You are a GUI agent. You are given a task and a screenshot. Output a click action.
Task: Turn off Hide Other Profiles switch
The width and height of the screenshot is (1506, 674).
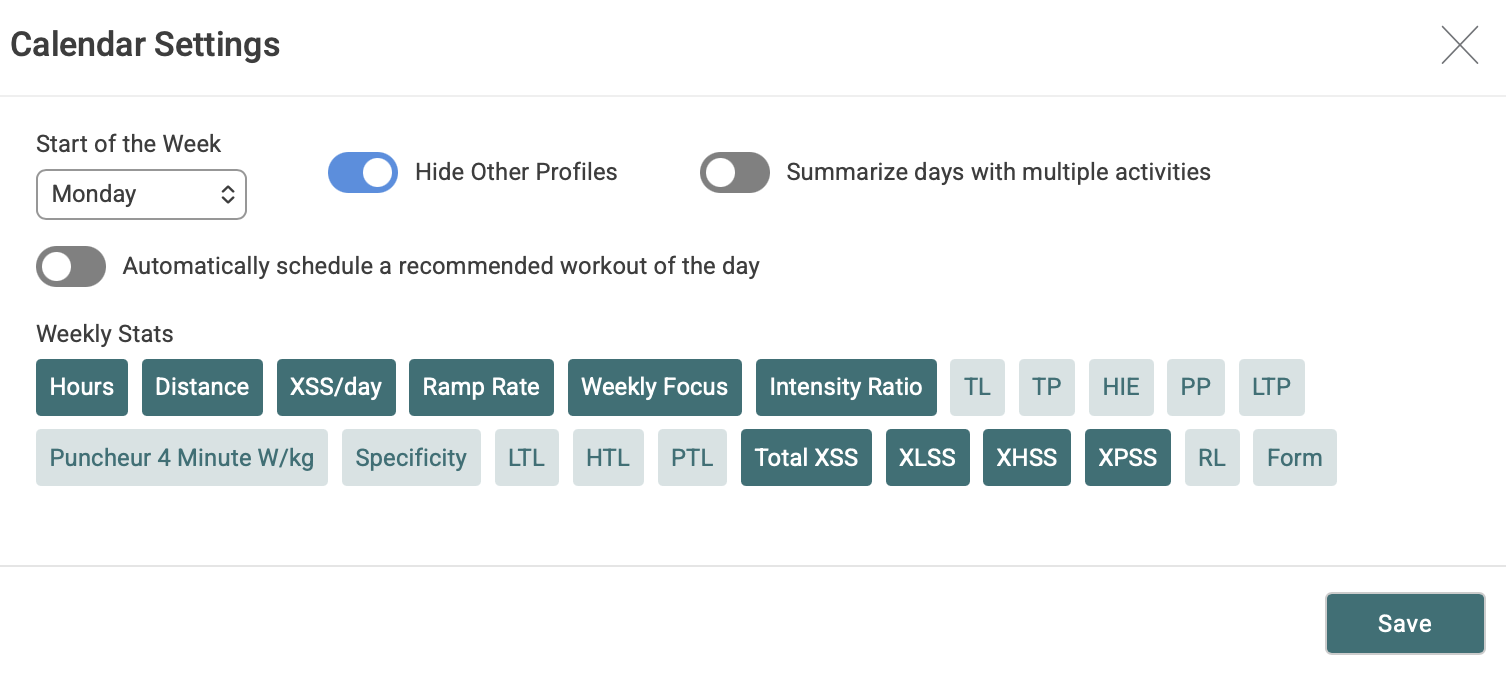[x=362, y=172]
